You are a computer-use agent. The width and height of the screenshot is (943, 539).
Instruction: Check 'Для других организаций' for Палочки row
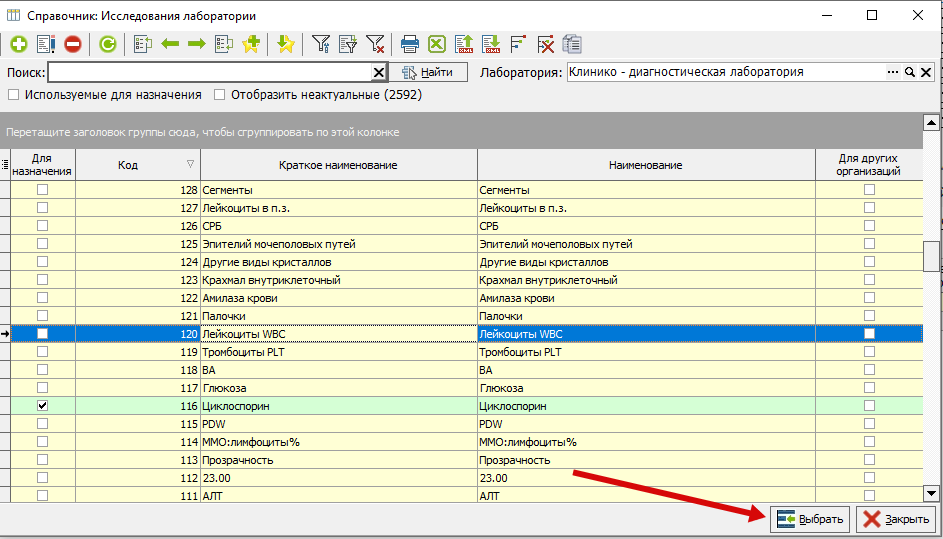click(870, 316)
